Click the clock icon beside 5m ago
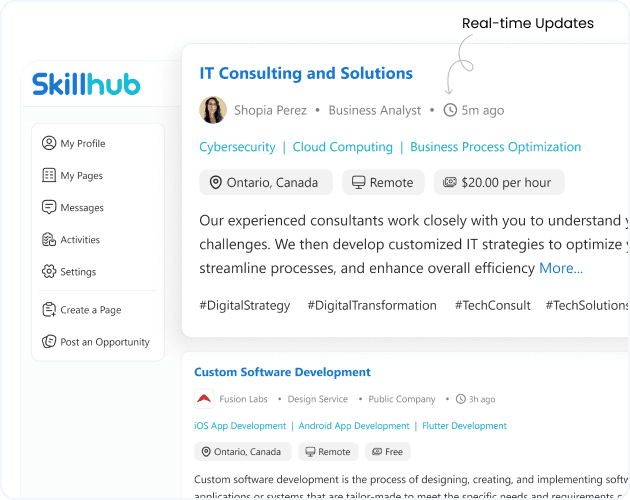This screenshot has width=630, height=500. click(x=450, y=110)
